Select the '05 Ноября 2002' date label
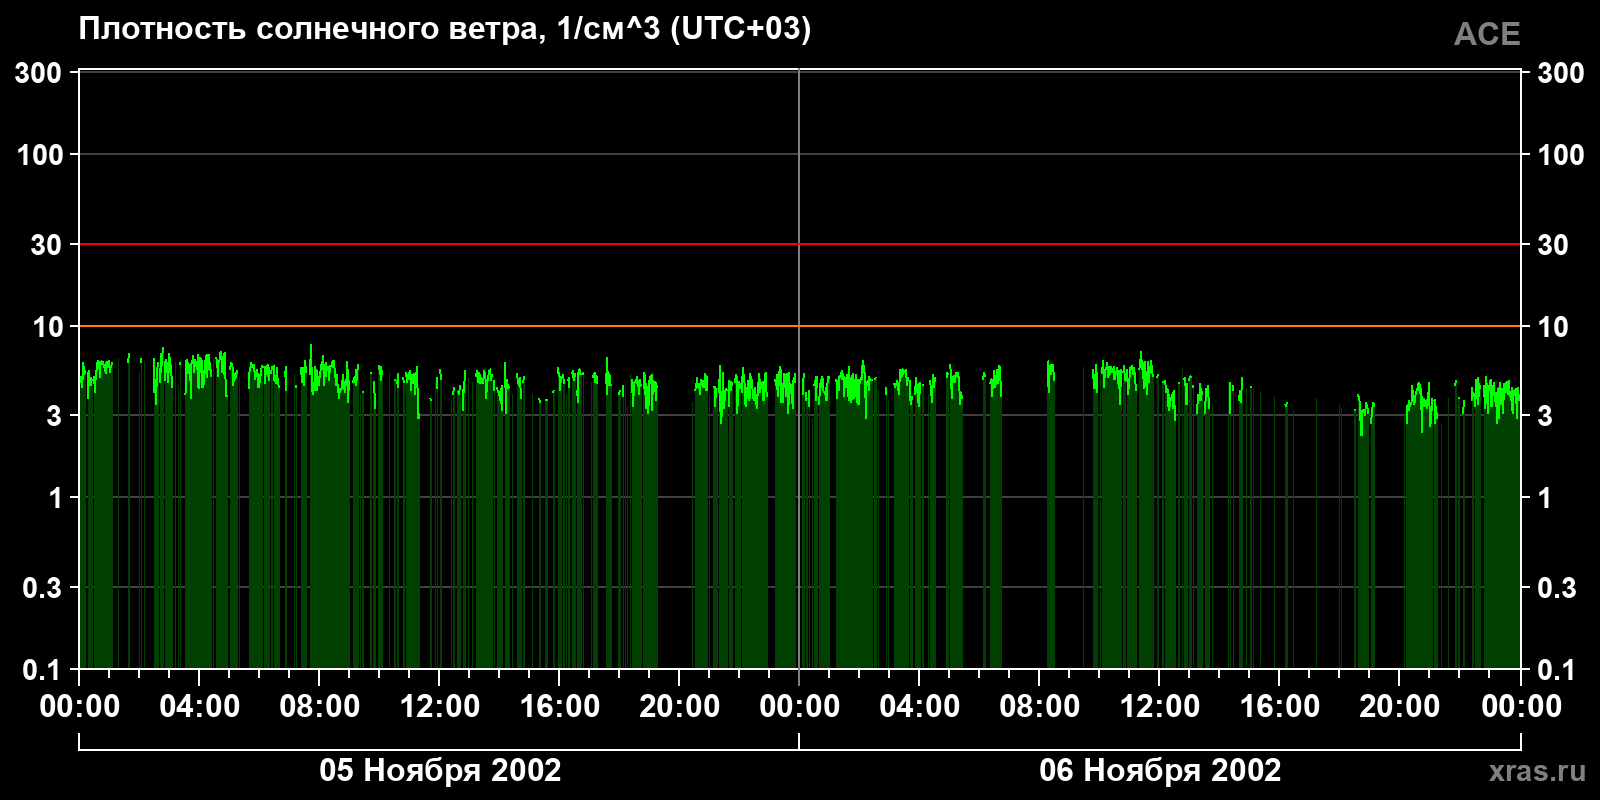This screenshot has height=800, width=1600. pyautogui.click(x=440, y=770)
